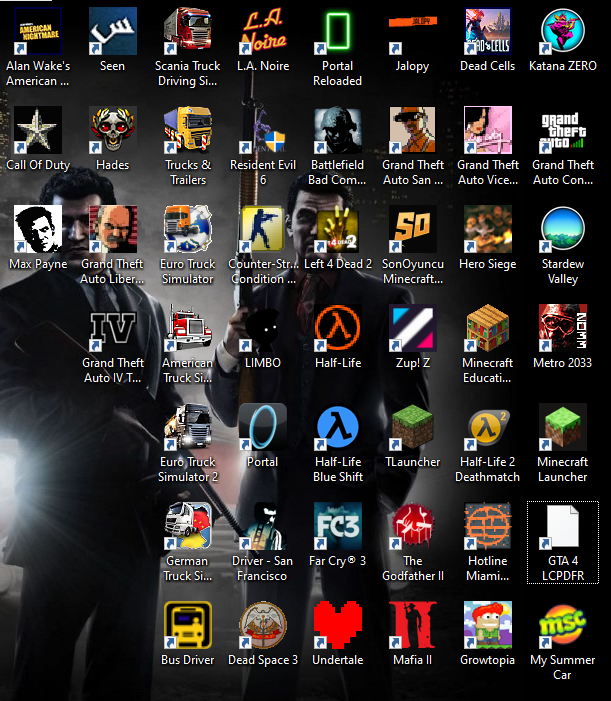Viewport: 611px width, 701px height.
Task: Select Grand Theft Auto San Andreas icon
Action: (413, 130)
